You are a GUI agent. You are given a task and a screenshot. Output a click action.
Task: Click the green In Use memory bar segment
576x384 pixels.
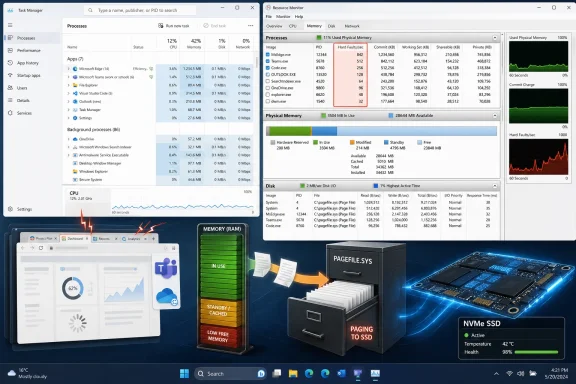point(291,131)
